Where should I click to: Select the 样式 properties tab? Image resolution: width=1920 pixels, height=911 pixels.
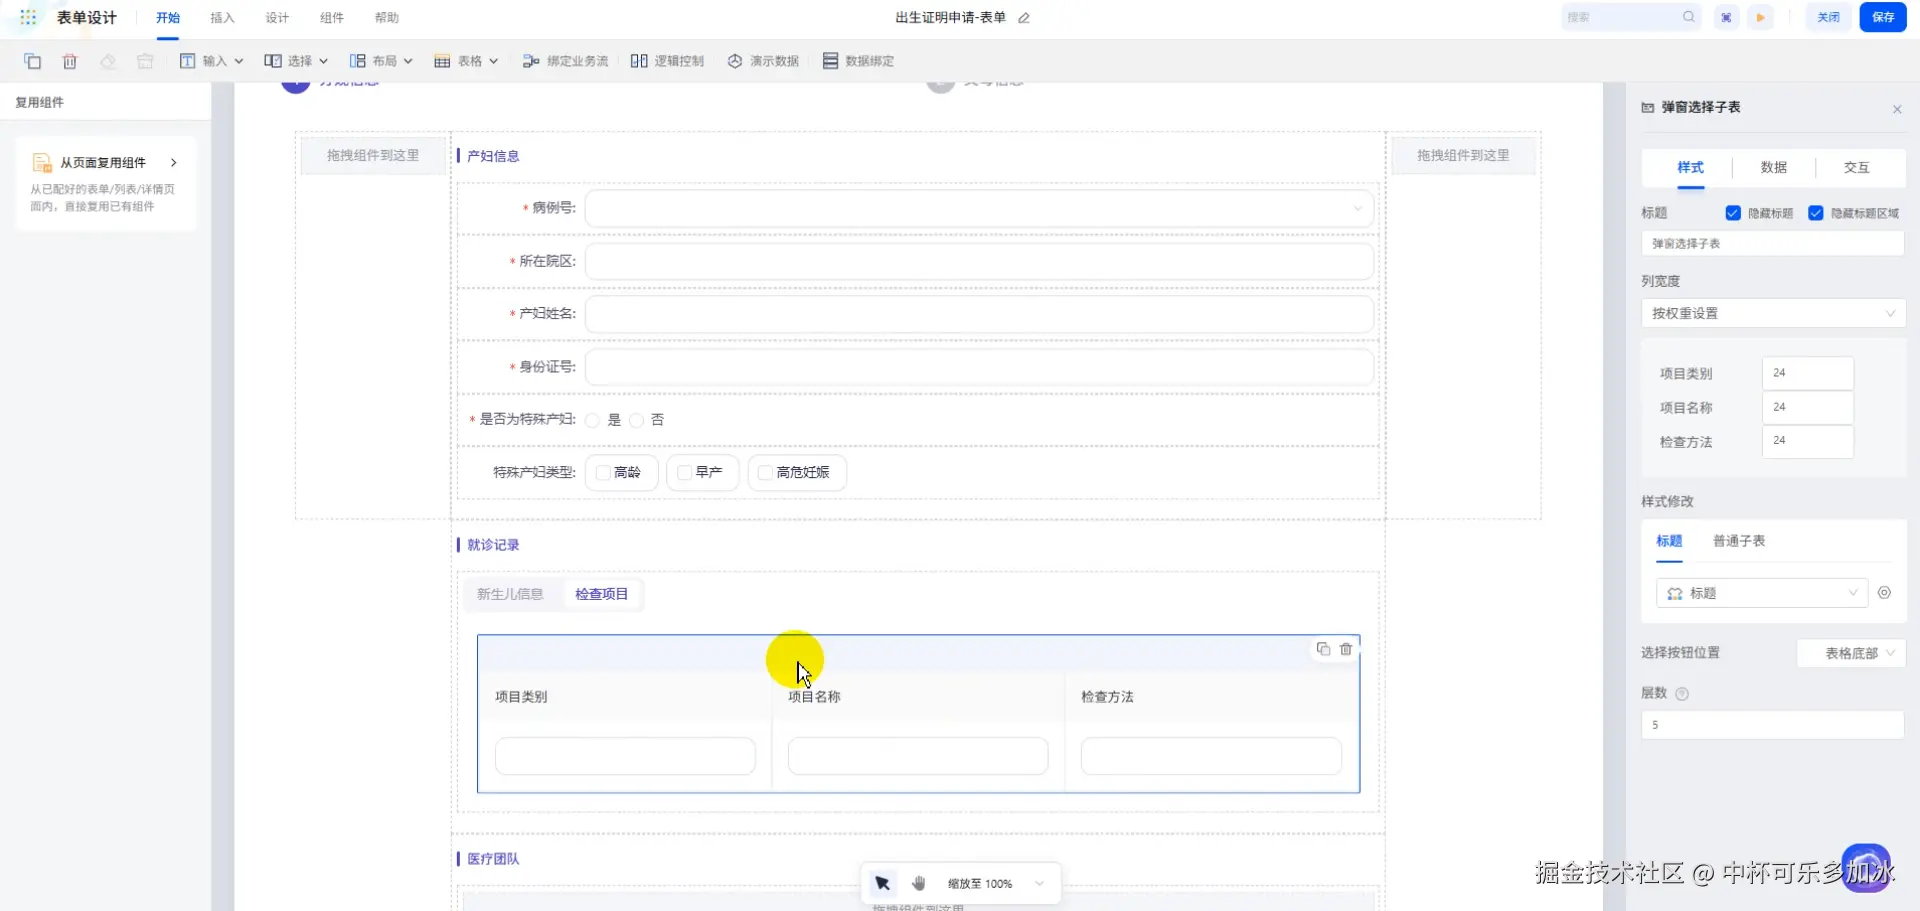(1690, 168)
